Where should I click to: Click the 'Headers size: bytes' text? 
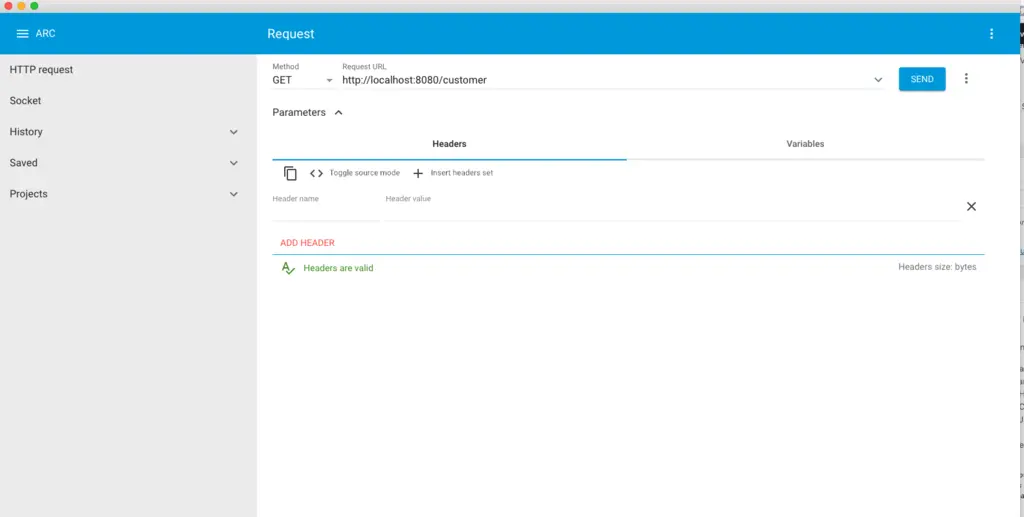[937, 267]
